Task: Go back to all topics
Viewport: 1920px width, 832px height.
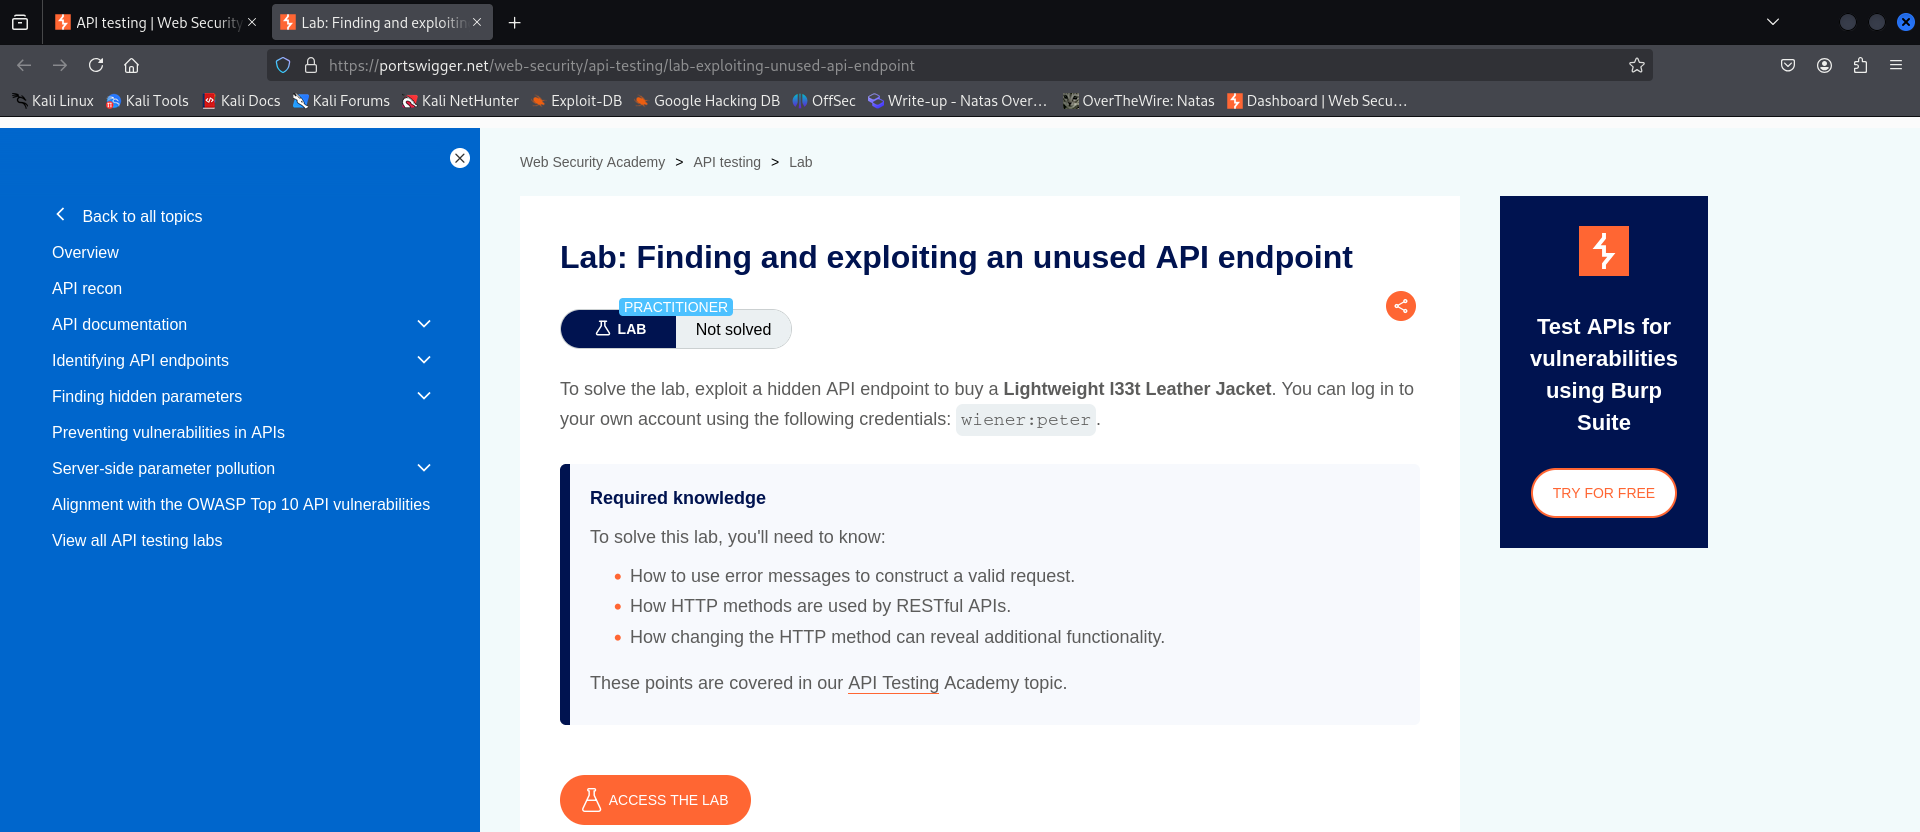Action: [x=128, y=216]
